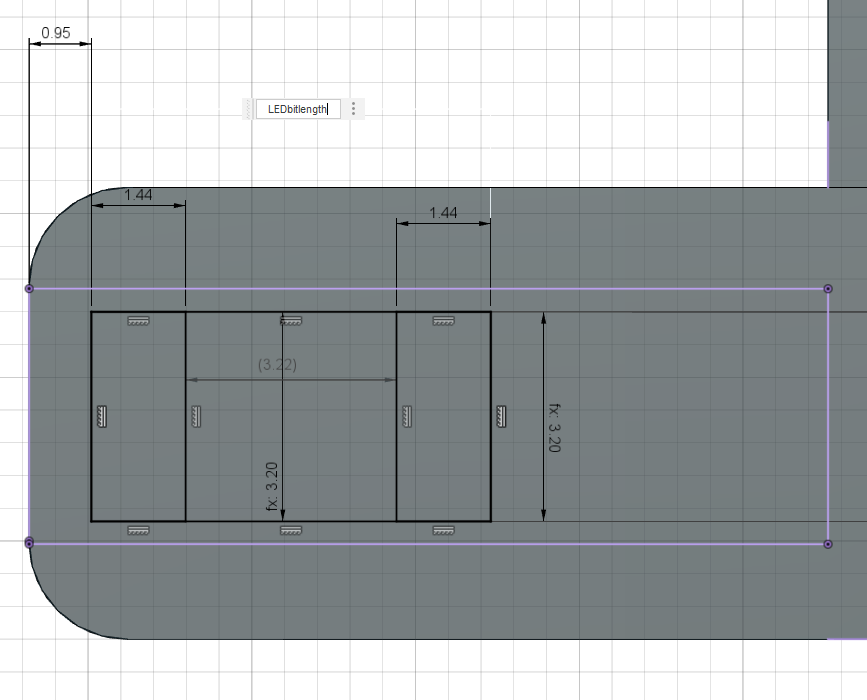Select the 1.44 dimension above the left rectangle

click(x=138, y=195)
